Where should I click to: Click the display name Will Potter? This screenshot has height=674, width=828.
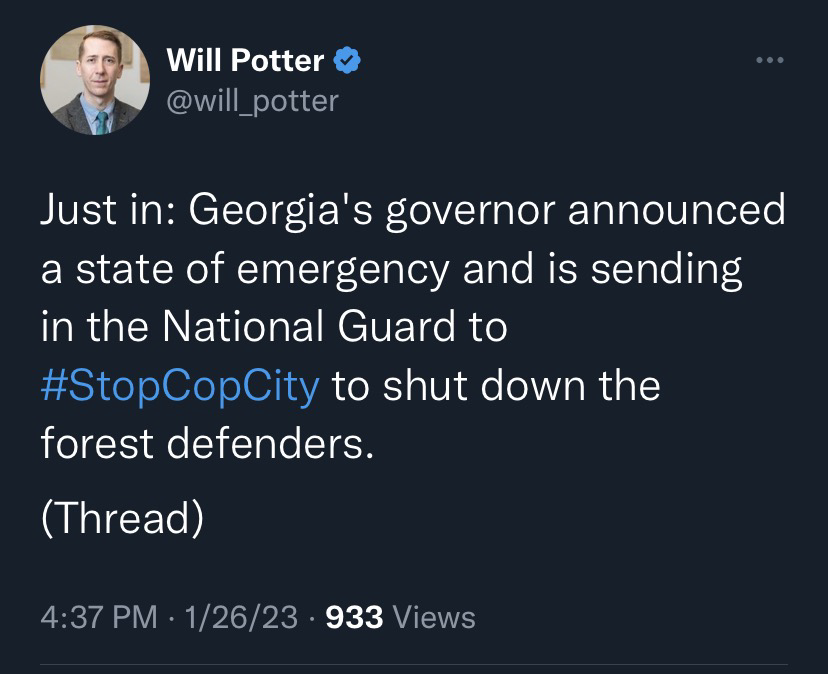coord(244,61)
